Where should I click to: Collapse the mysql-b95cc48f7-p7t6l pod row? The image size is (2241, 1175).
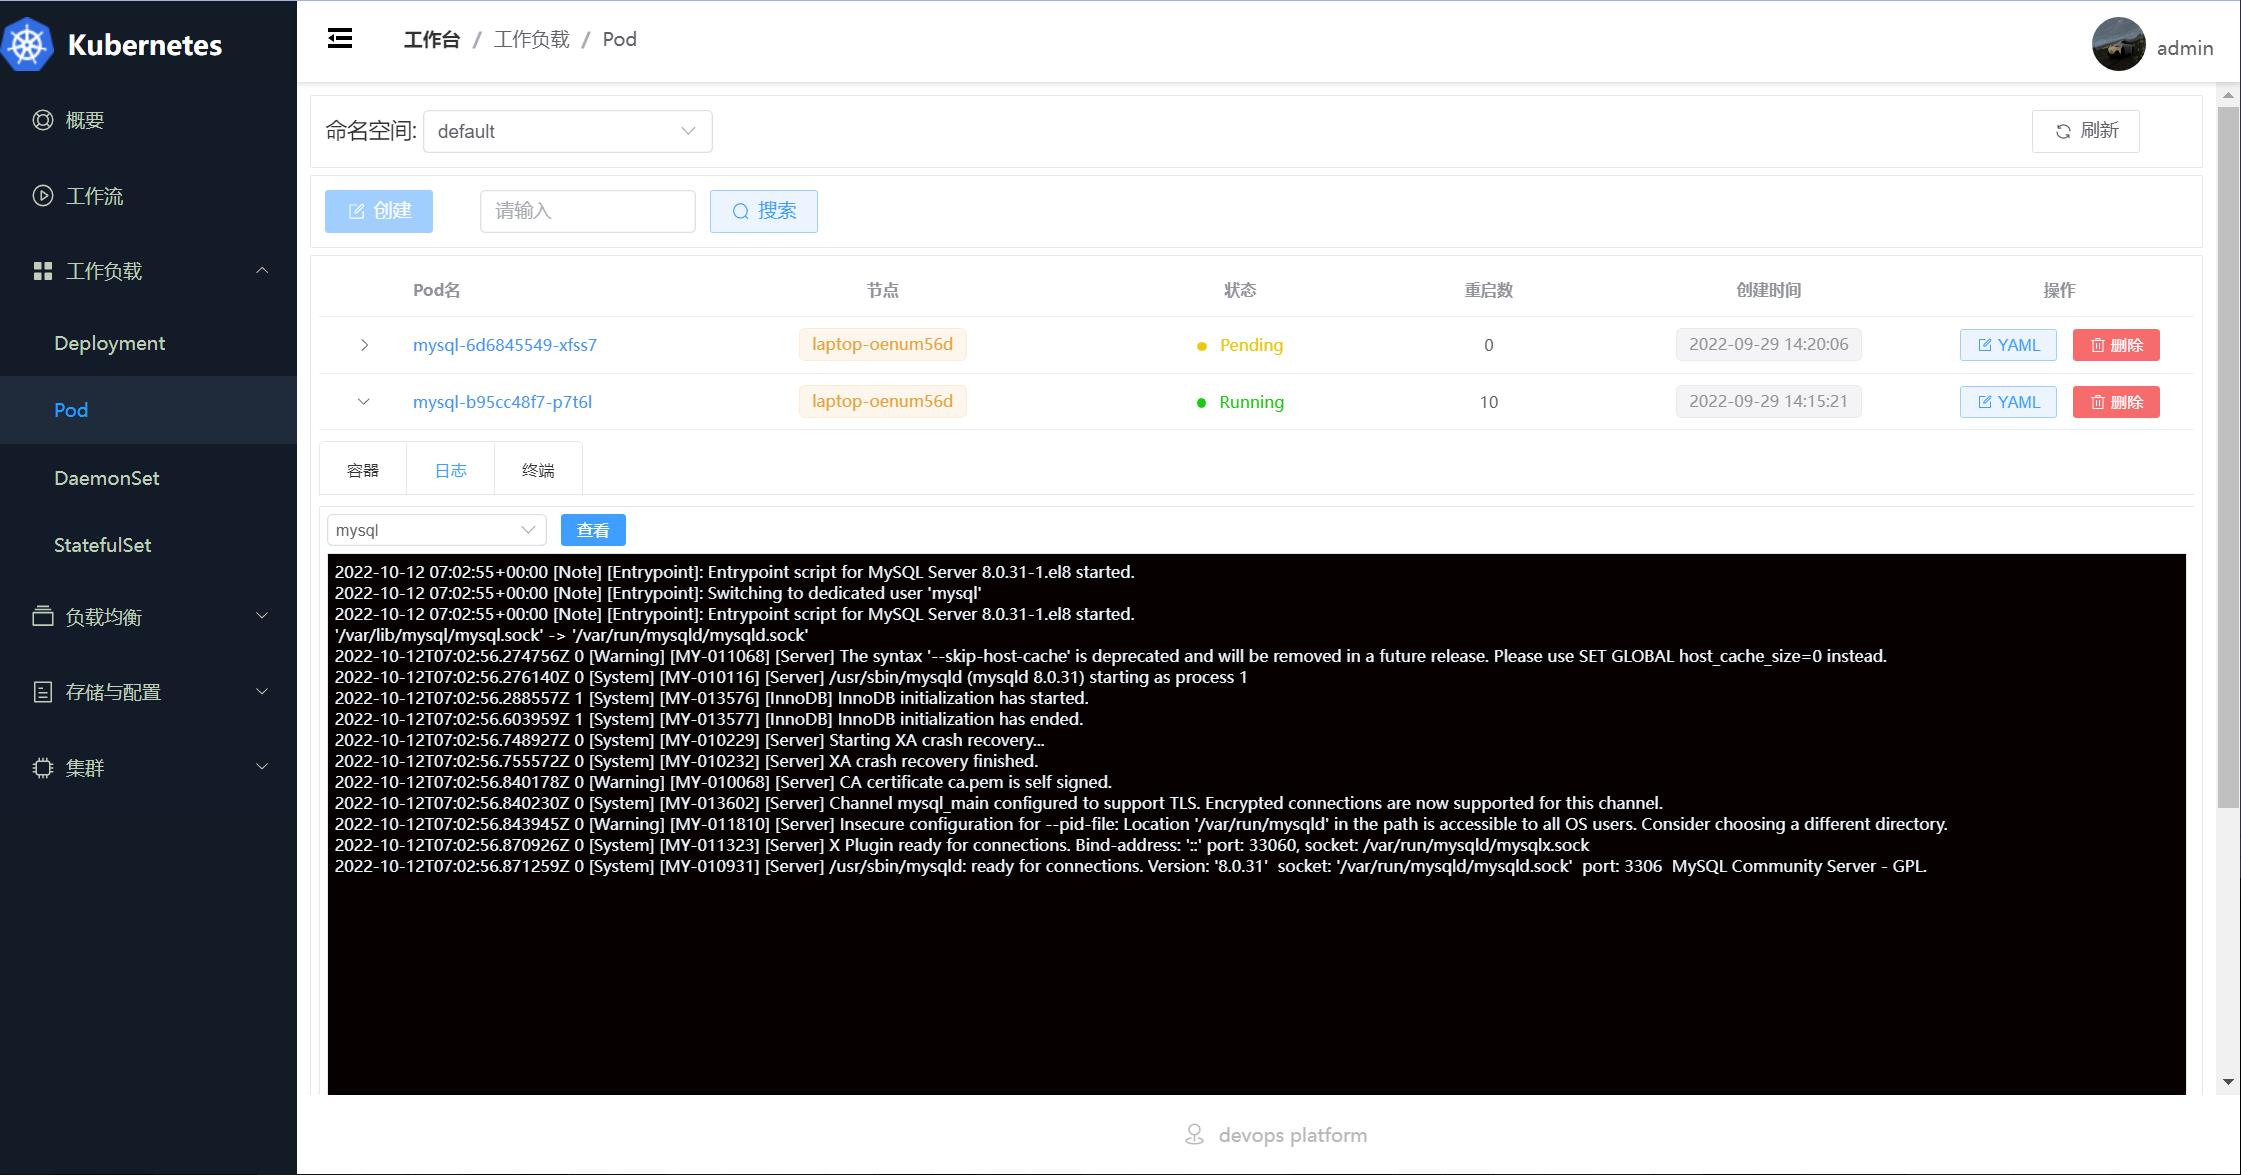click(x=364, y=402)
